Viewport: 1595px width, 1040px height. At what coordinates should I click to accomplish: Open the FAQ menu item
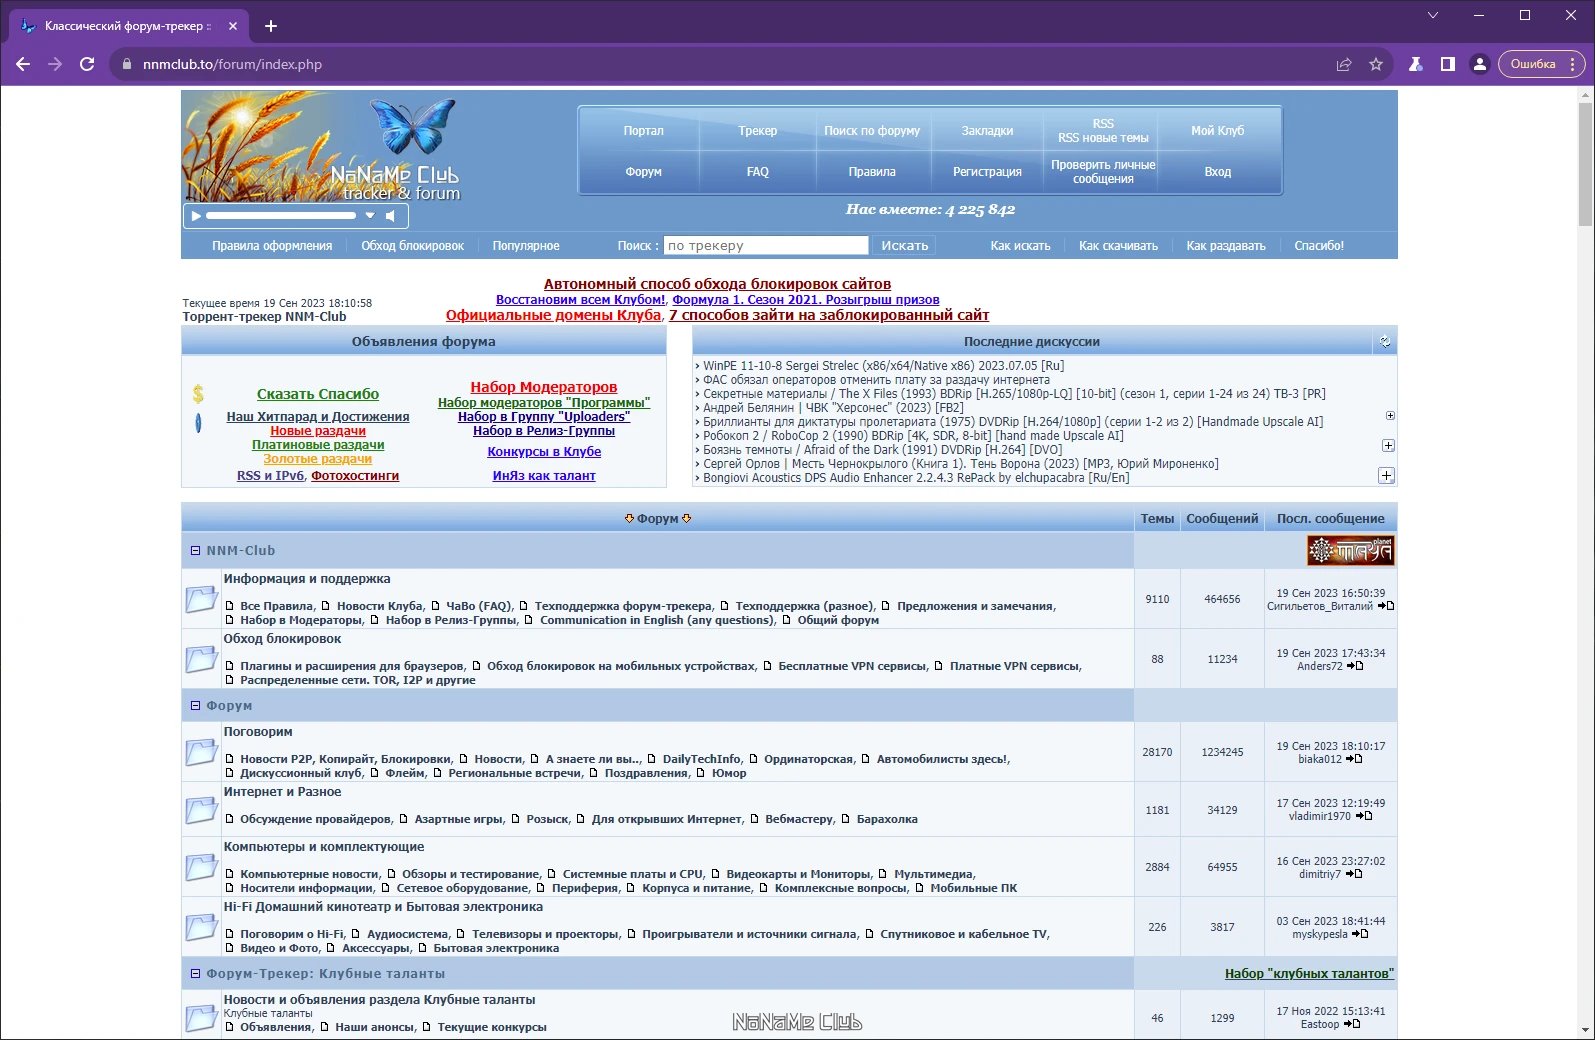pos(758,172)
